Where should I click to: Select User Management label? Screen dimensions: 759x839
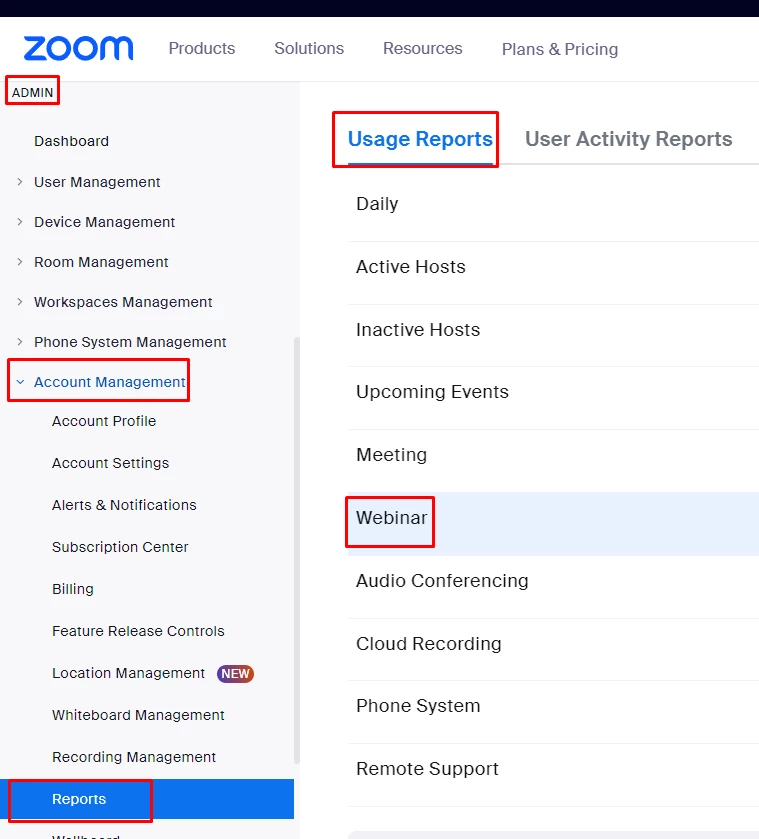pyautogui.click(x=97, y=182)
